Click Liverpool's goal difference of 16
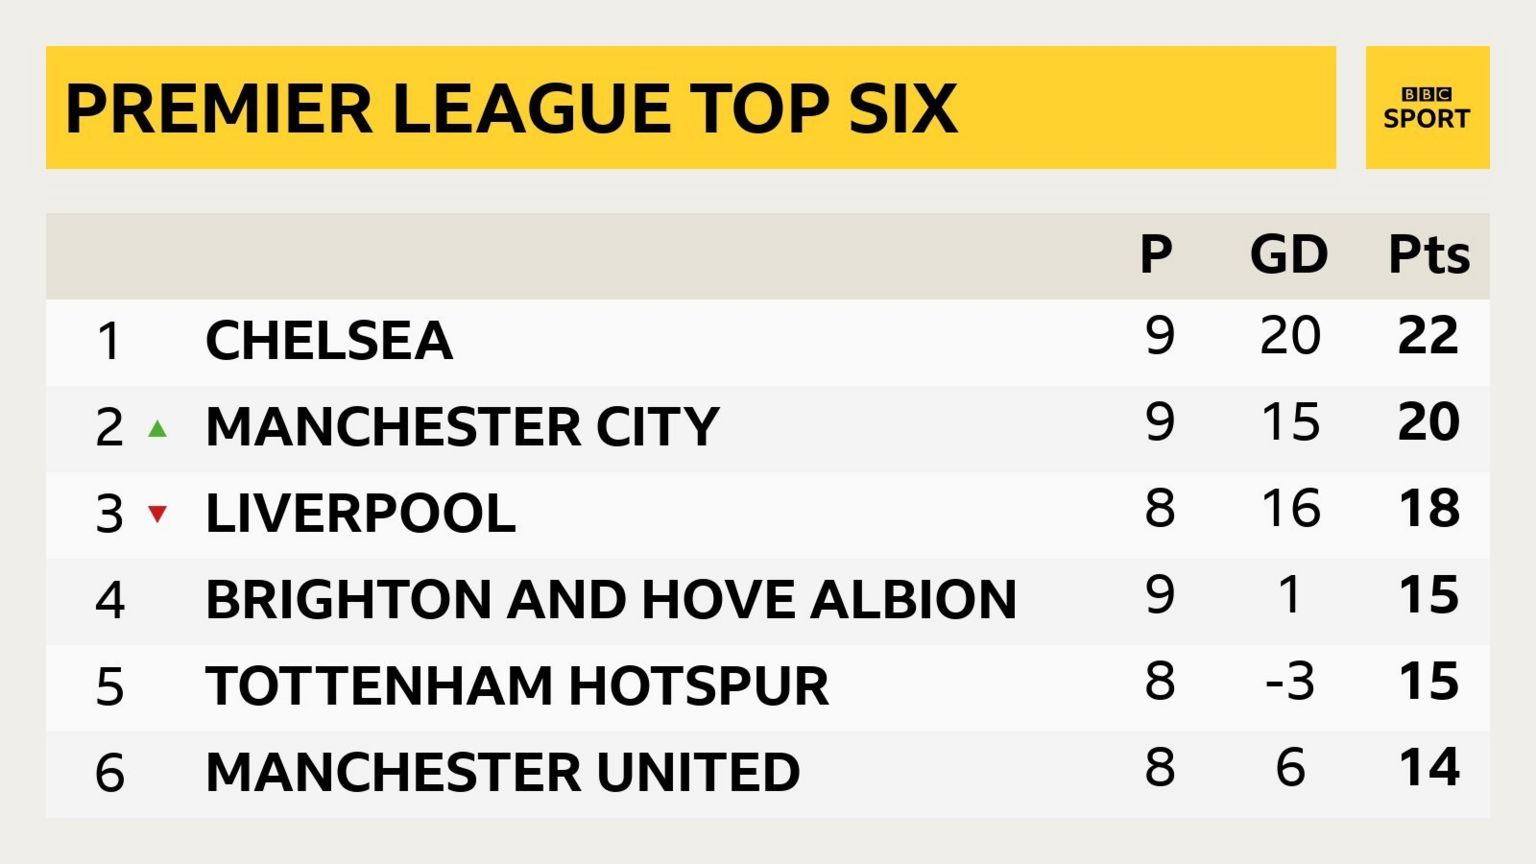 (1290, 508)
